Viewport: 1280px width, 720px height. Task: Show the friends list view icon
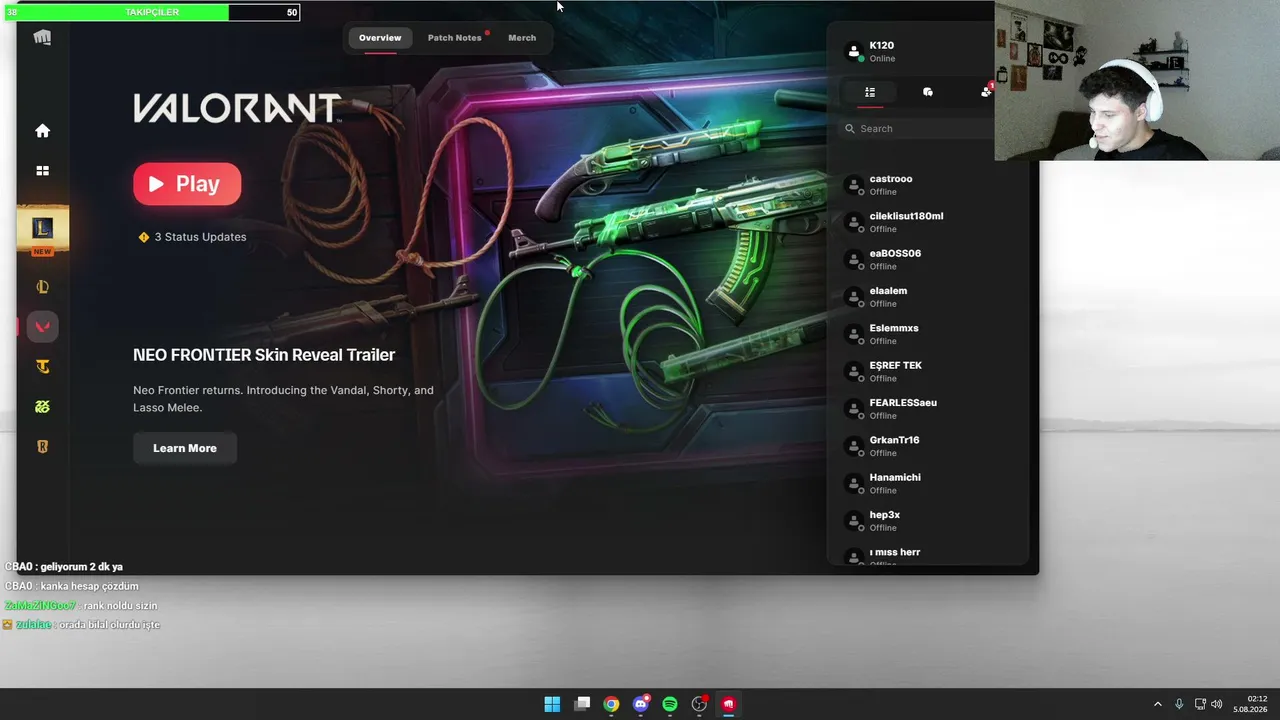(x=870, y=92)
